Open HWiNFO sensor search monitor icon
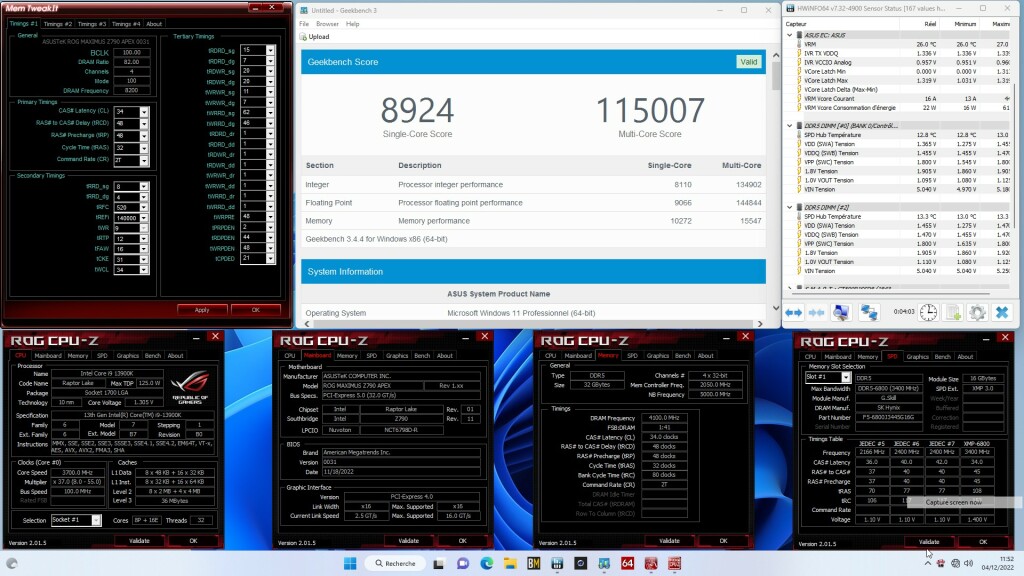The height and width of the screenshot is (576, 1024). click(840, 313)
